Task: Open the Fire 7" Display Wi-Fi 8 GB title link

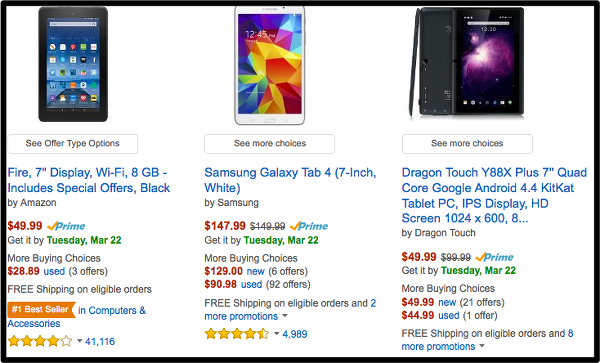Action: click(x=89, y=180)
